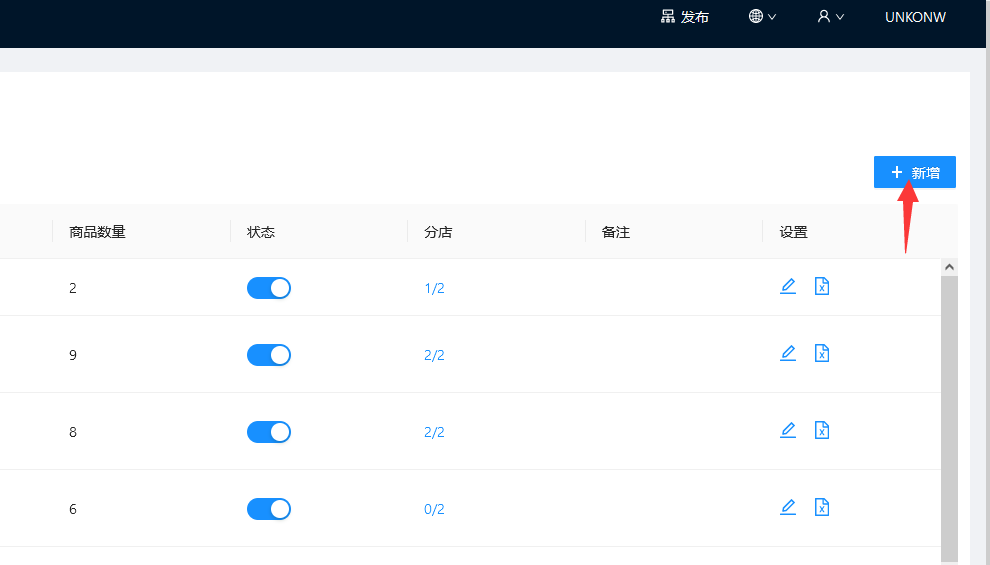Click the 状态 column header
Image resolution: width=990 pixels, height=565 pixels.
coord(261,232)
